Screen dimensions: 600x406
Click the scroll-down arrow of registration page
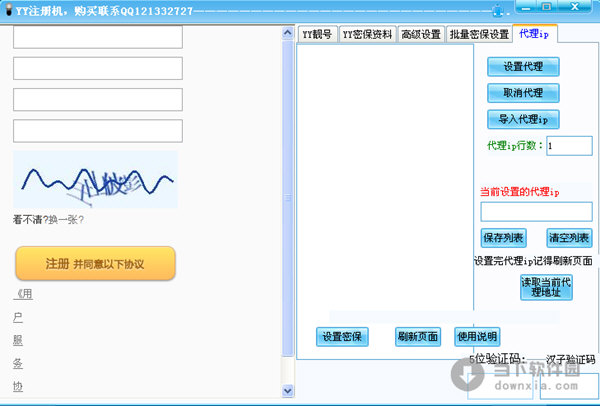coord(287,391)
